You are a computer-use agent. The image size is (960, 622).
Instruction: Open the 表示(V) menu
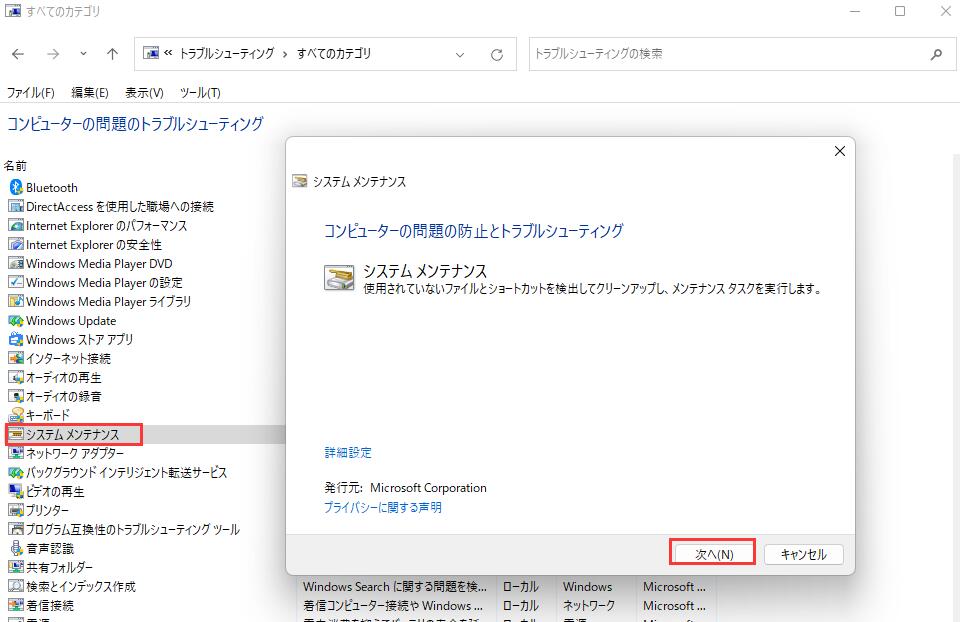coord(143,92)
